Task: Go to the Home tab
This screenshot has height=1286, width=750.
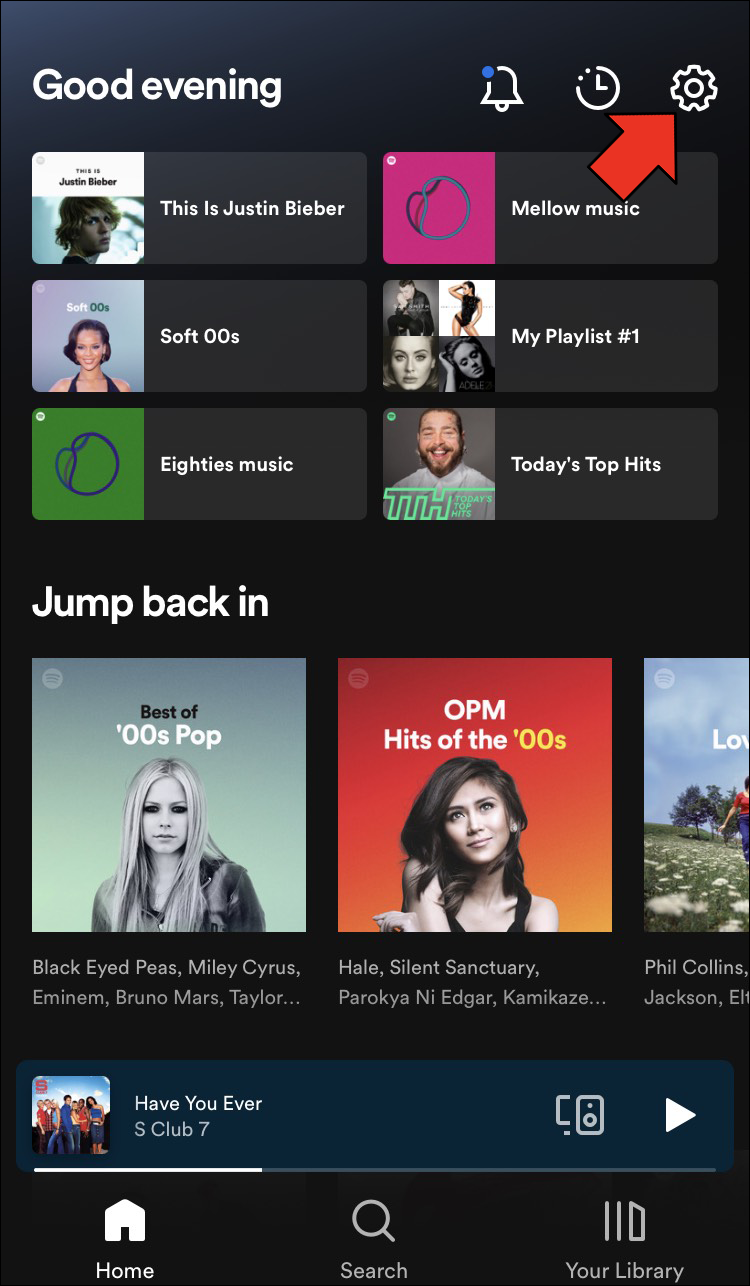Action: (x=125, y=1240)
